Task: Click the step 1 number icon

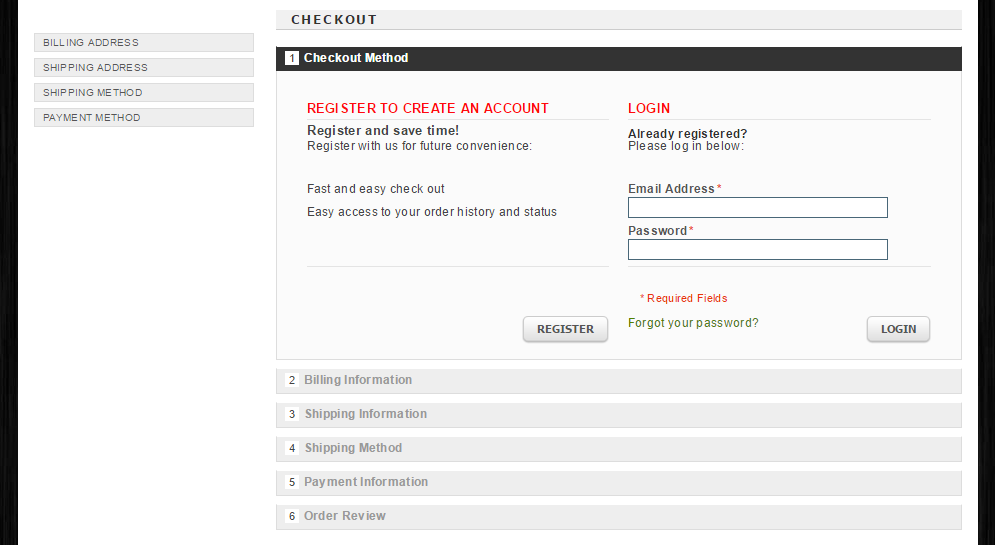Action: pos(292,59)
